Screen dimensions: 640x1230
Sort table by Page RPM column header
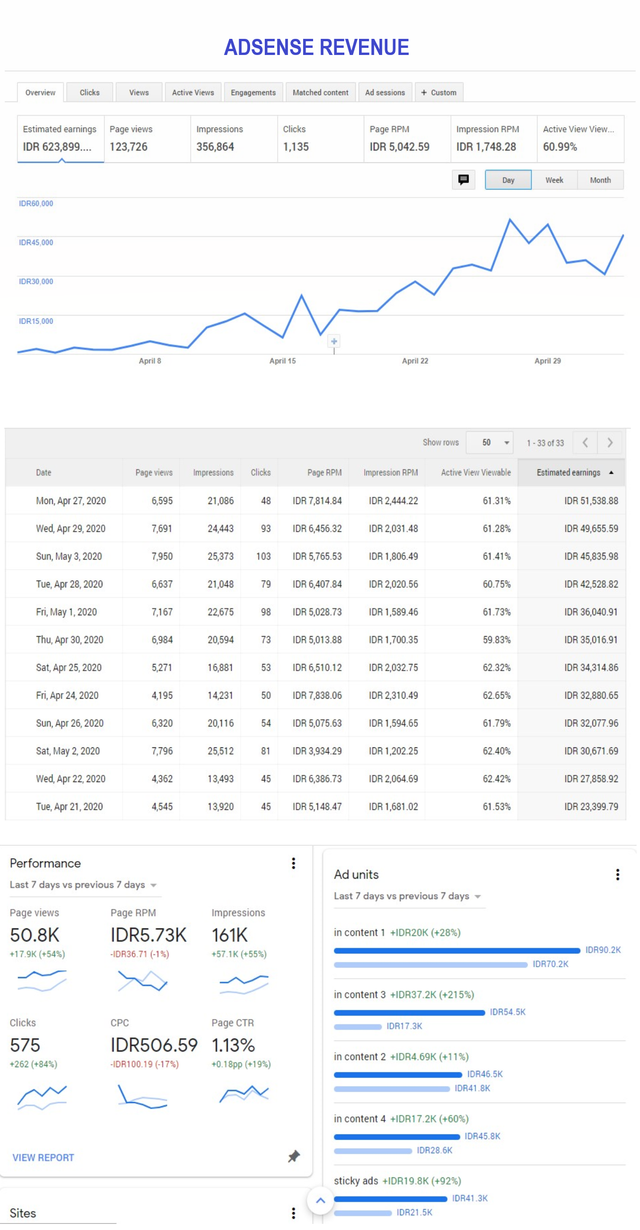click(x=324, y=473)
